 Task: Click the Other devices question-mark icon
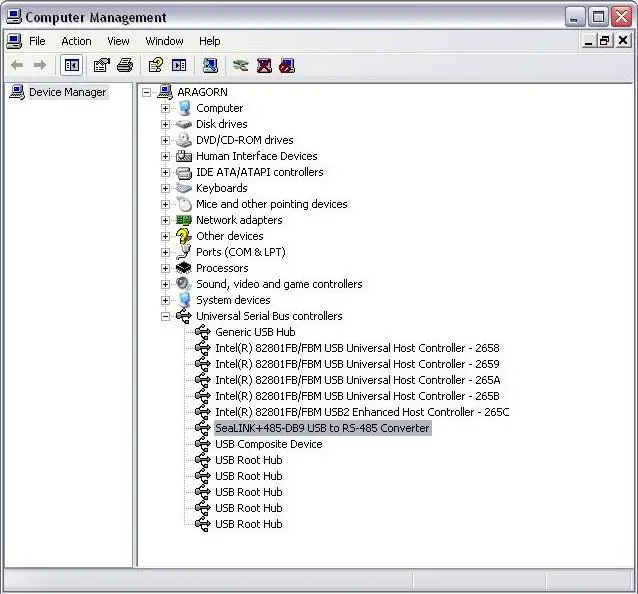tap(184, 236)
